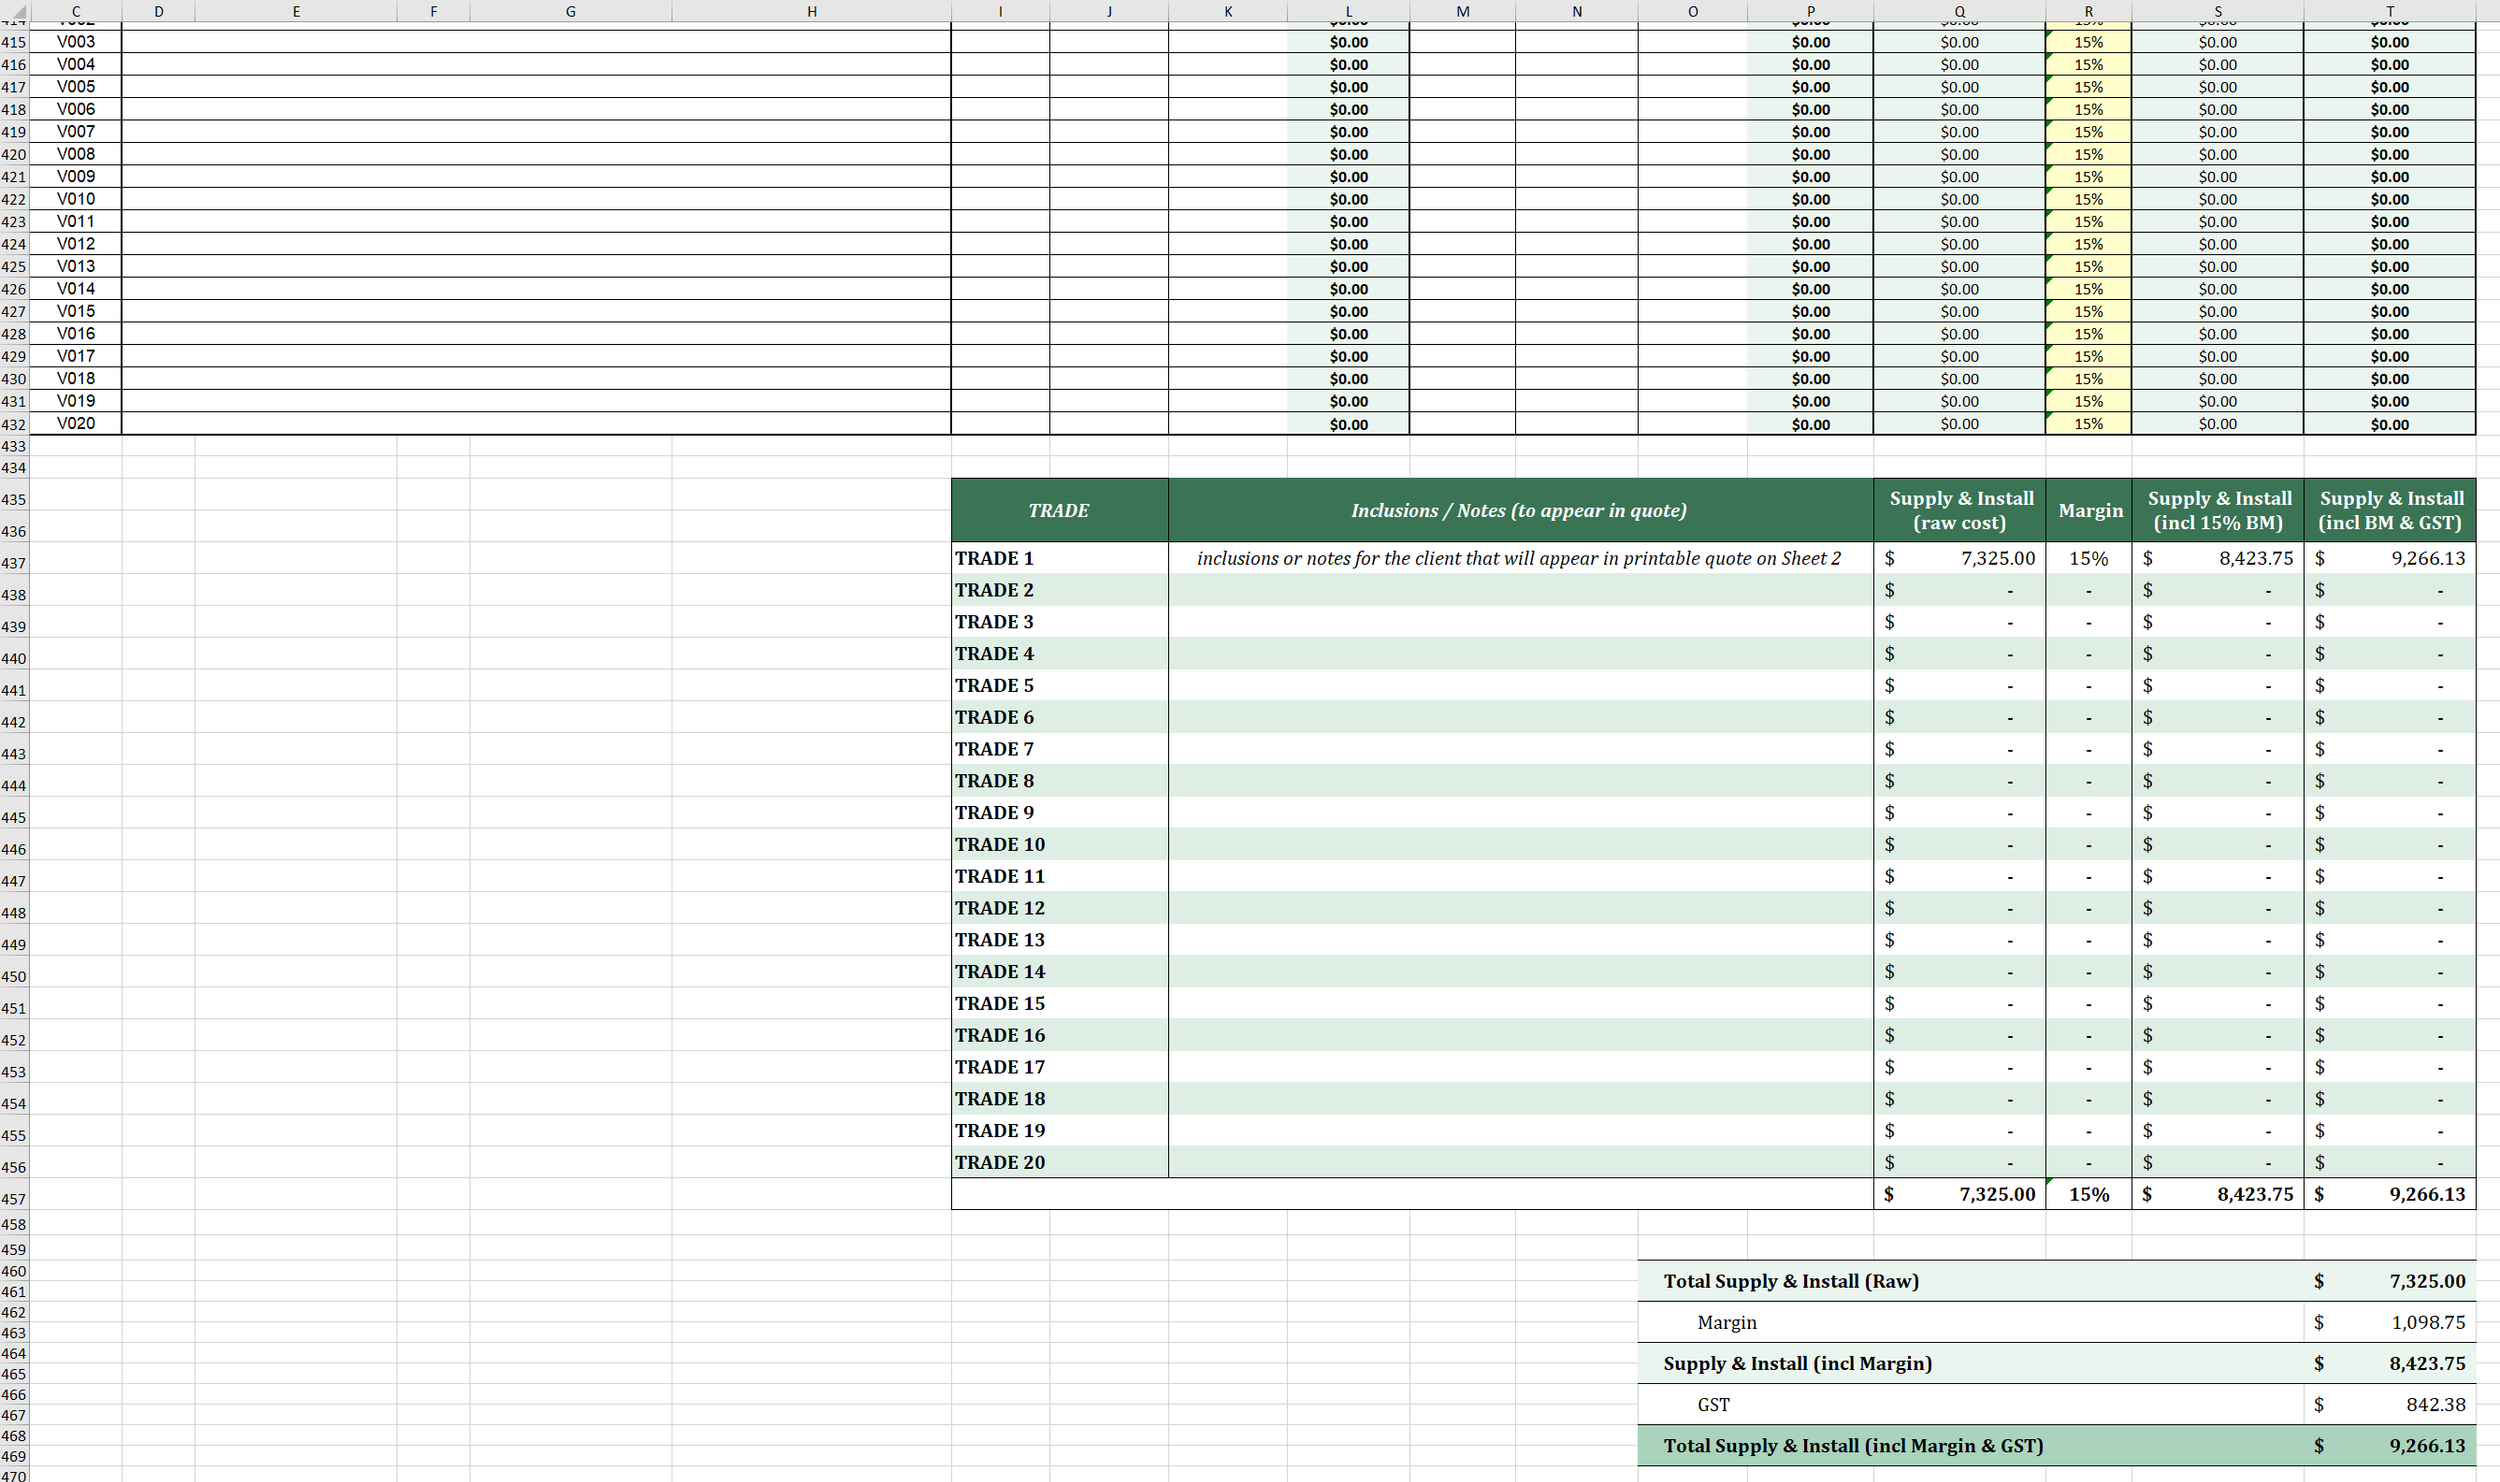The image size is (2500, 1482).
Task: Select TRADE 1 raw cost 7,325.00 cell
Action: [x=1958, y=558]
